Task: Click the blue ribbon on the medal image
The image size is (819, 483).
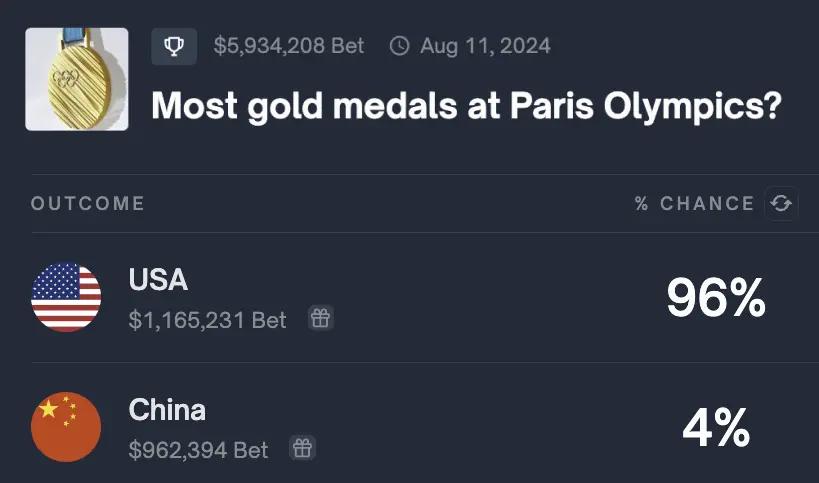Action: point(74,37)
